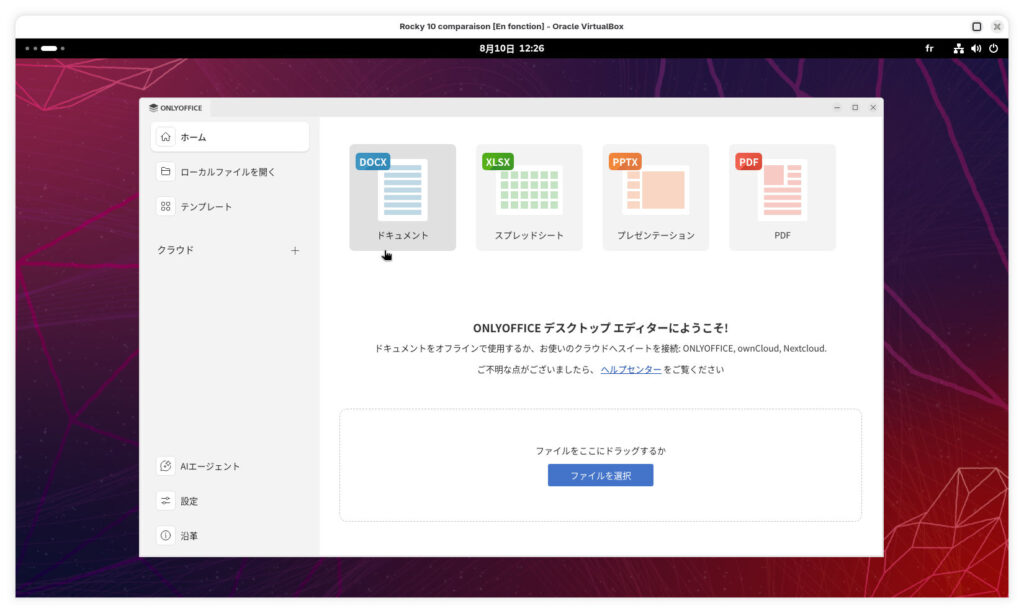Open ローカルファイルを開く in sidebar
This screenshot has width=1024, height=613.
point(230,172)
